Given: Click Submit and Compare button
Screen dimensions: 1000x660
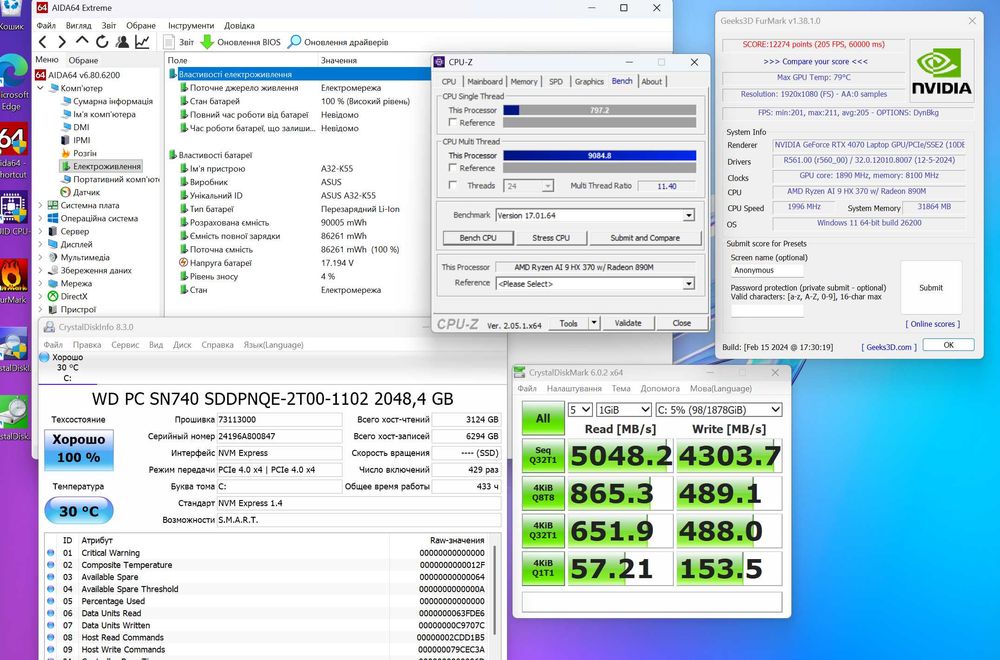Looking at the screenshot, I should pos(645,238).
